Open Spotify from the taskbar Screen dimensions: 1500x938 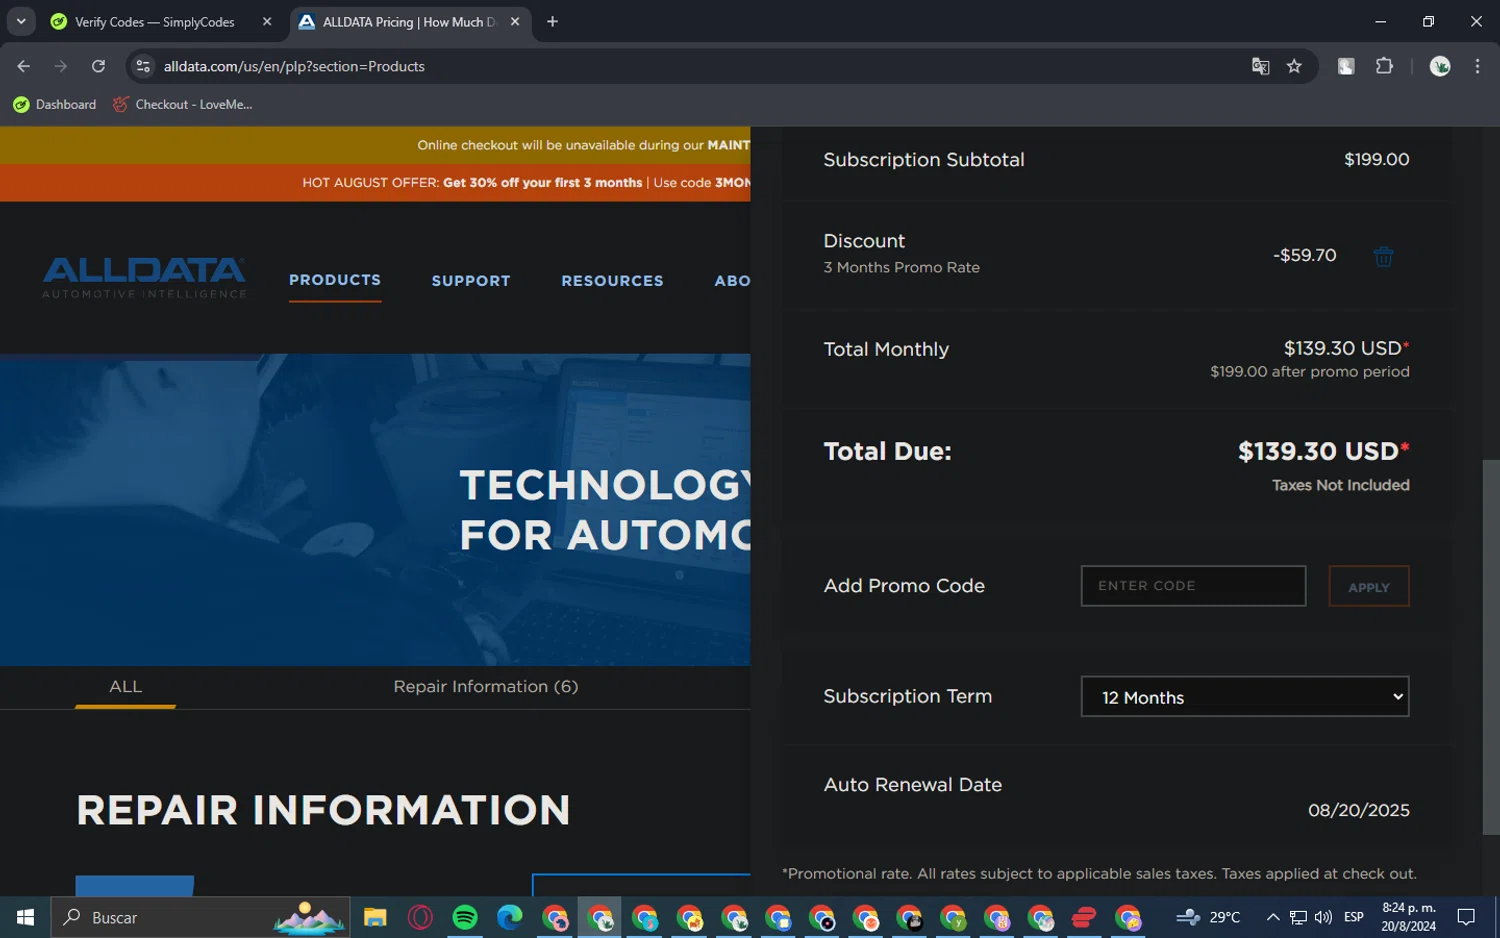(465, 917)
